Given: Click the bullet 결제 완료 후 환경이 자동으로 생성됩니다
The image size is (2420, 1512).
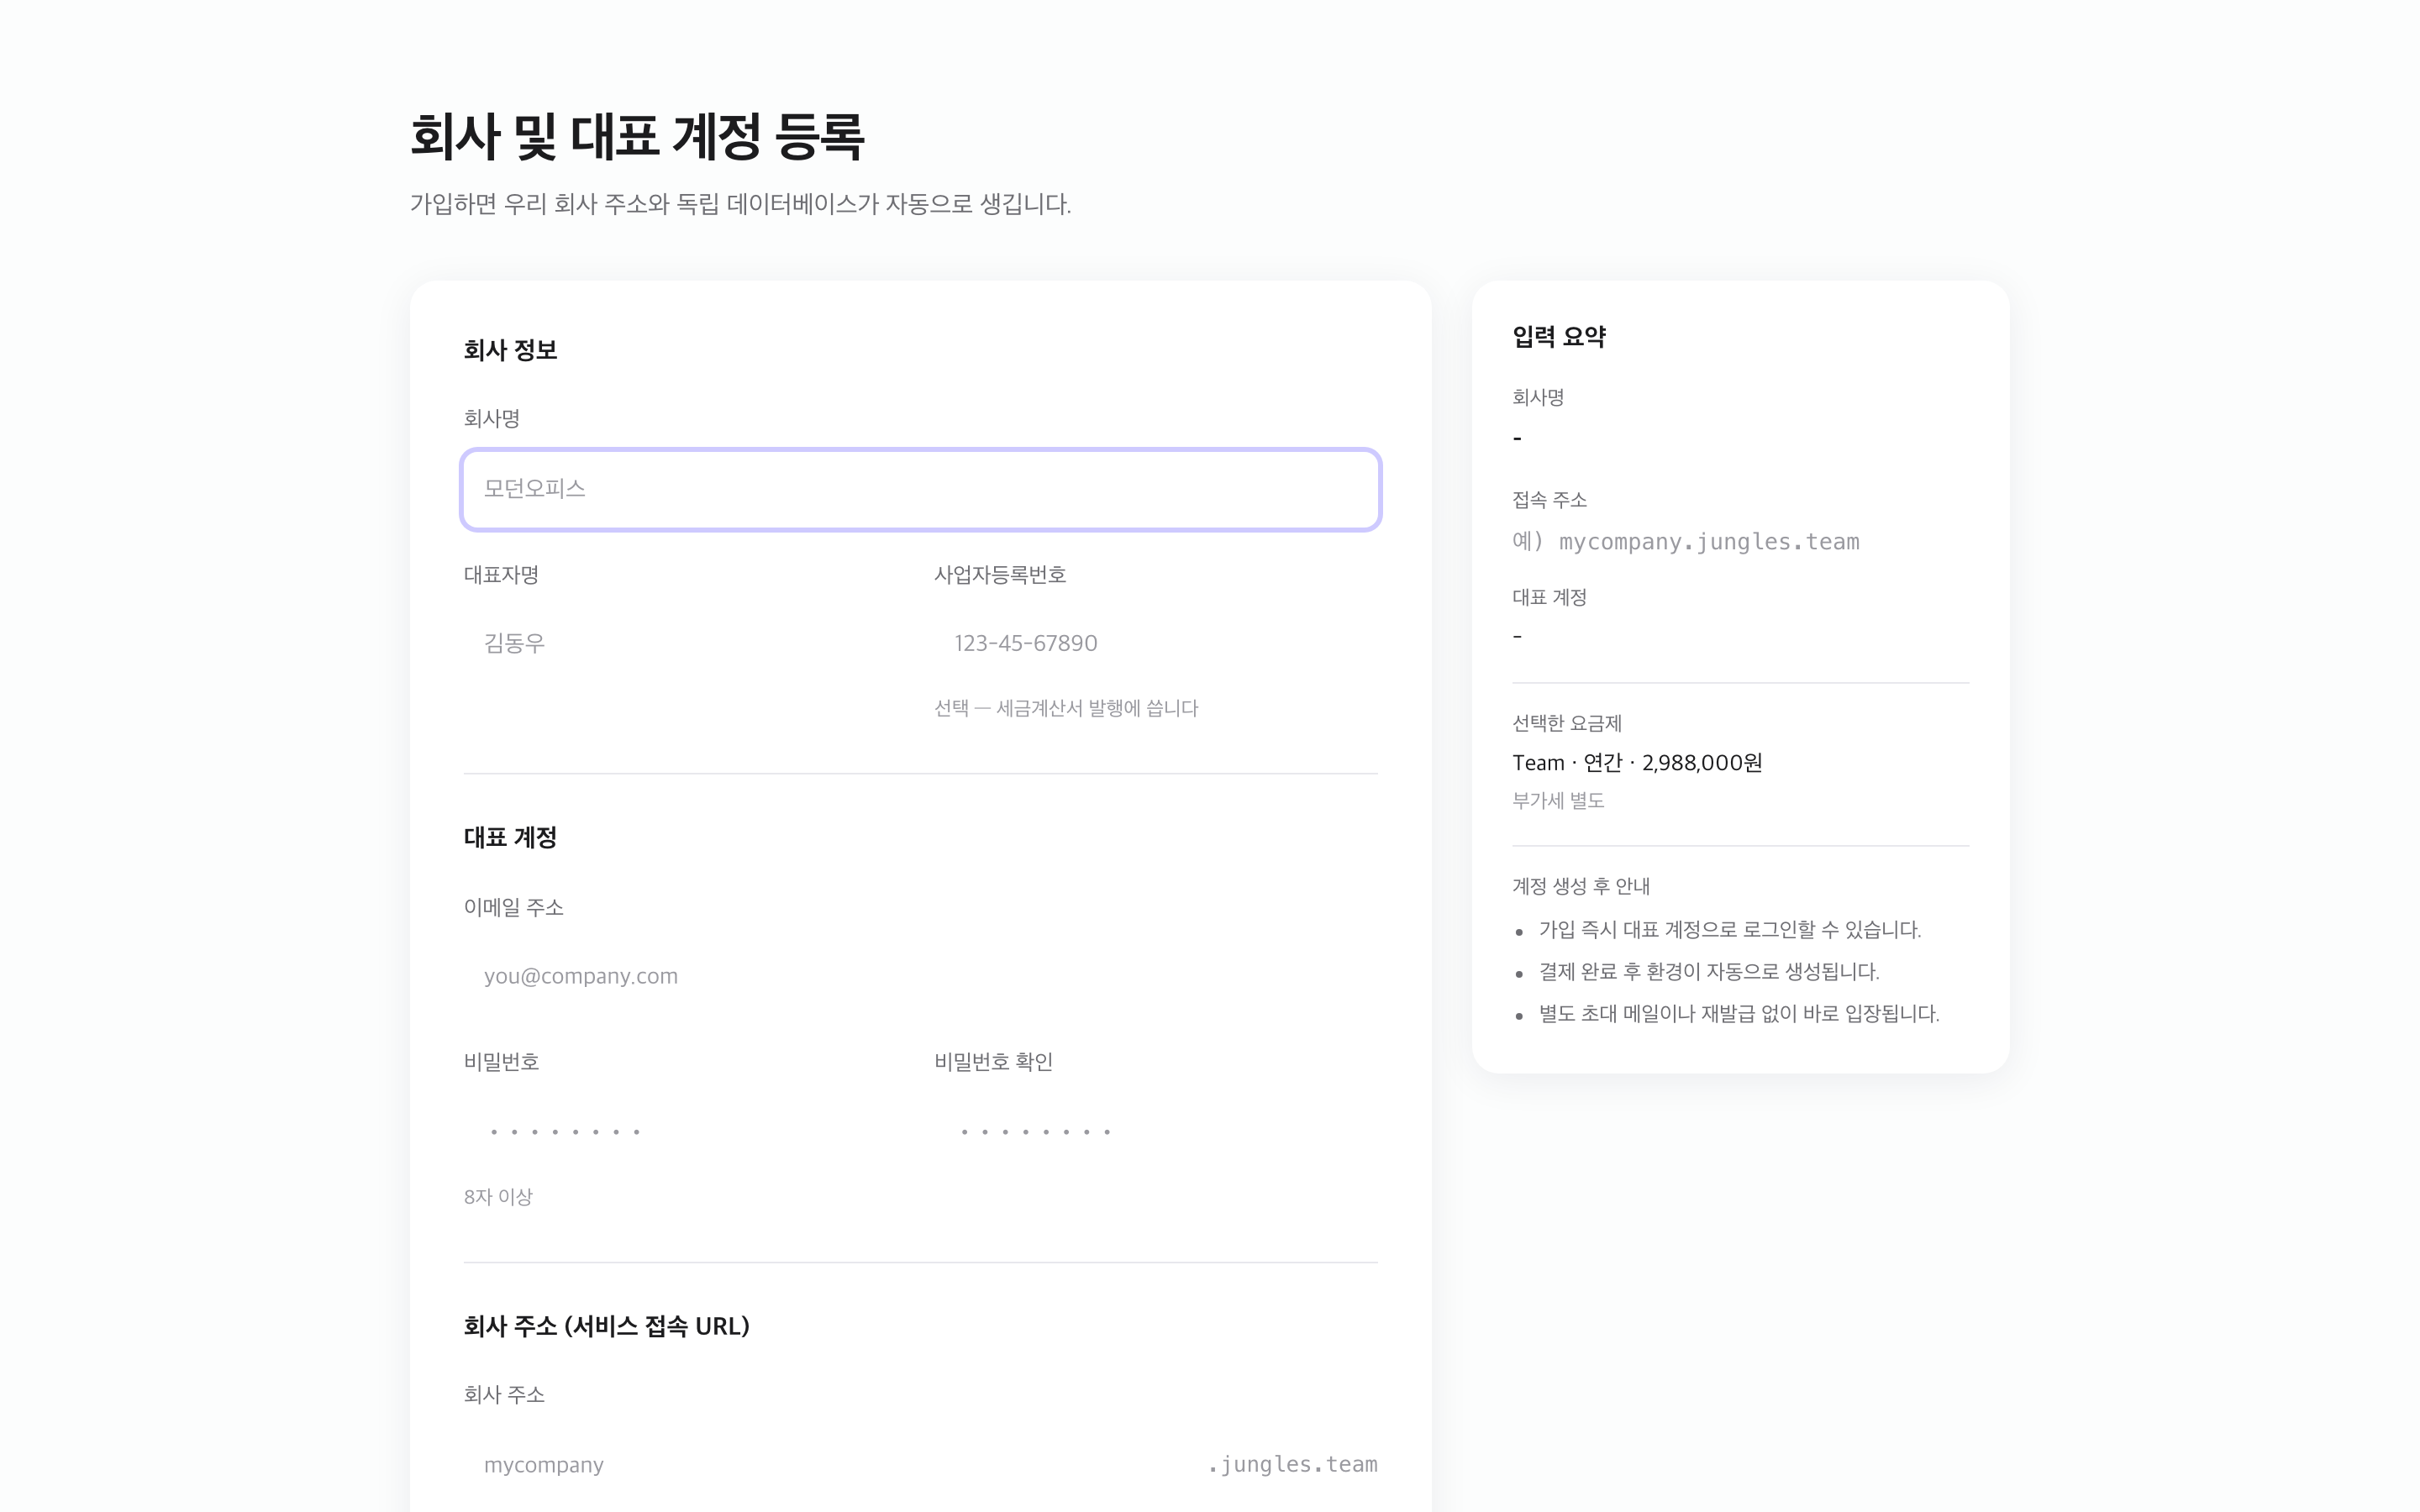Looking at the screenshot, I should coord(1709,972).
